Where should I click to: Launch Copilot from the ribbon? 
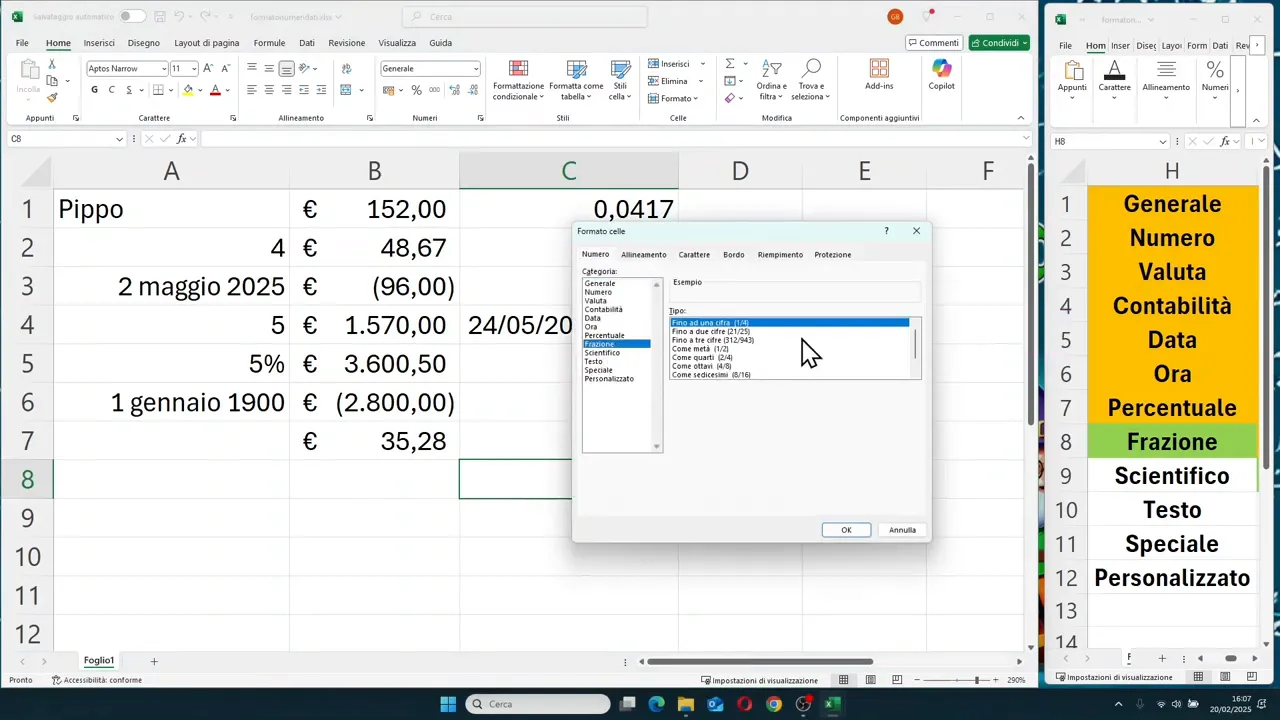click(941, 75)
